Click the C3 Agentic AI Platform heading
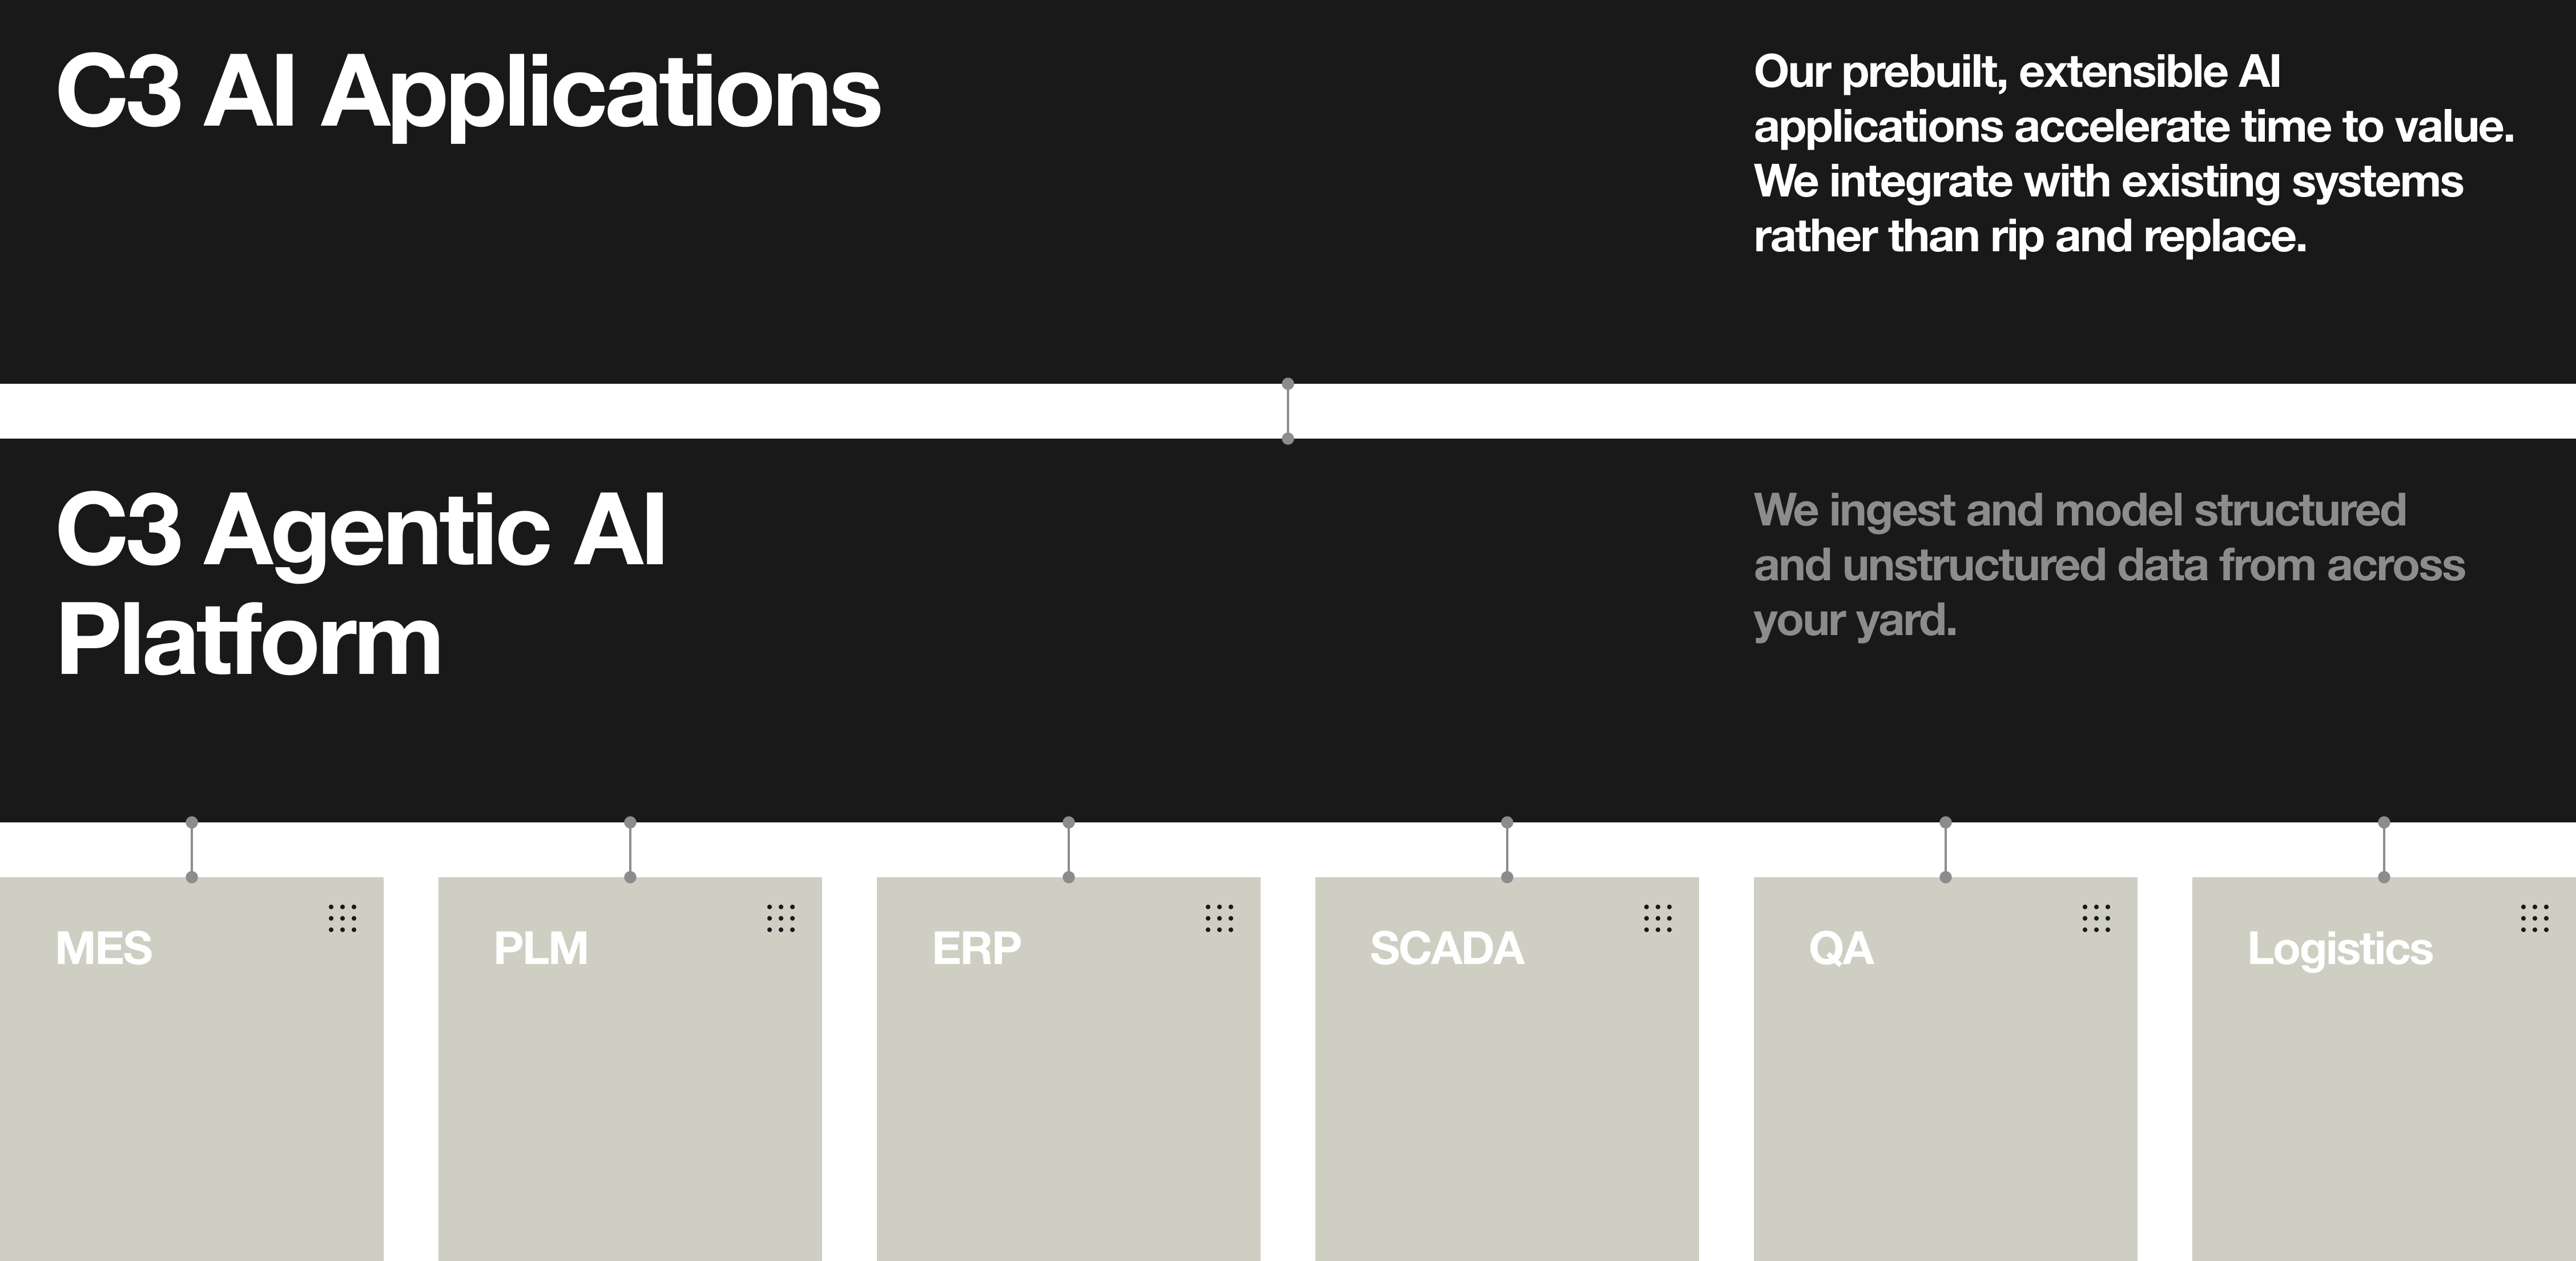This screenshot has width=2576, height=1261. point(360,585)
